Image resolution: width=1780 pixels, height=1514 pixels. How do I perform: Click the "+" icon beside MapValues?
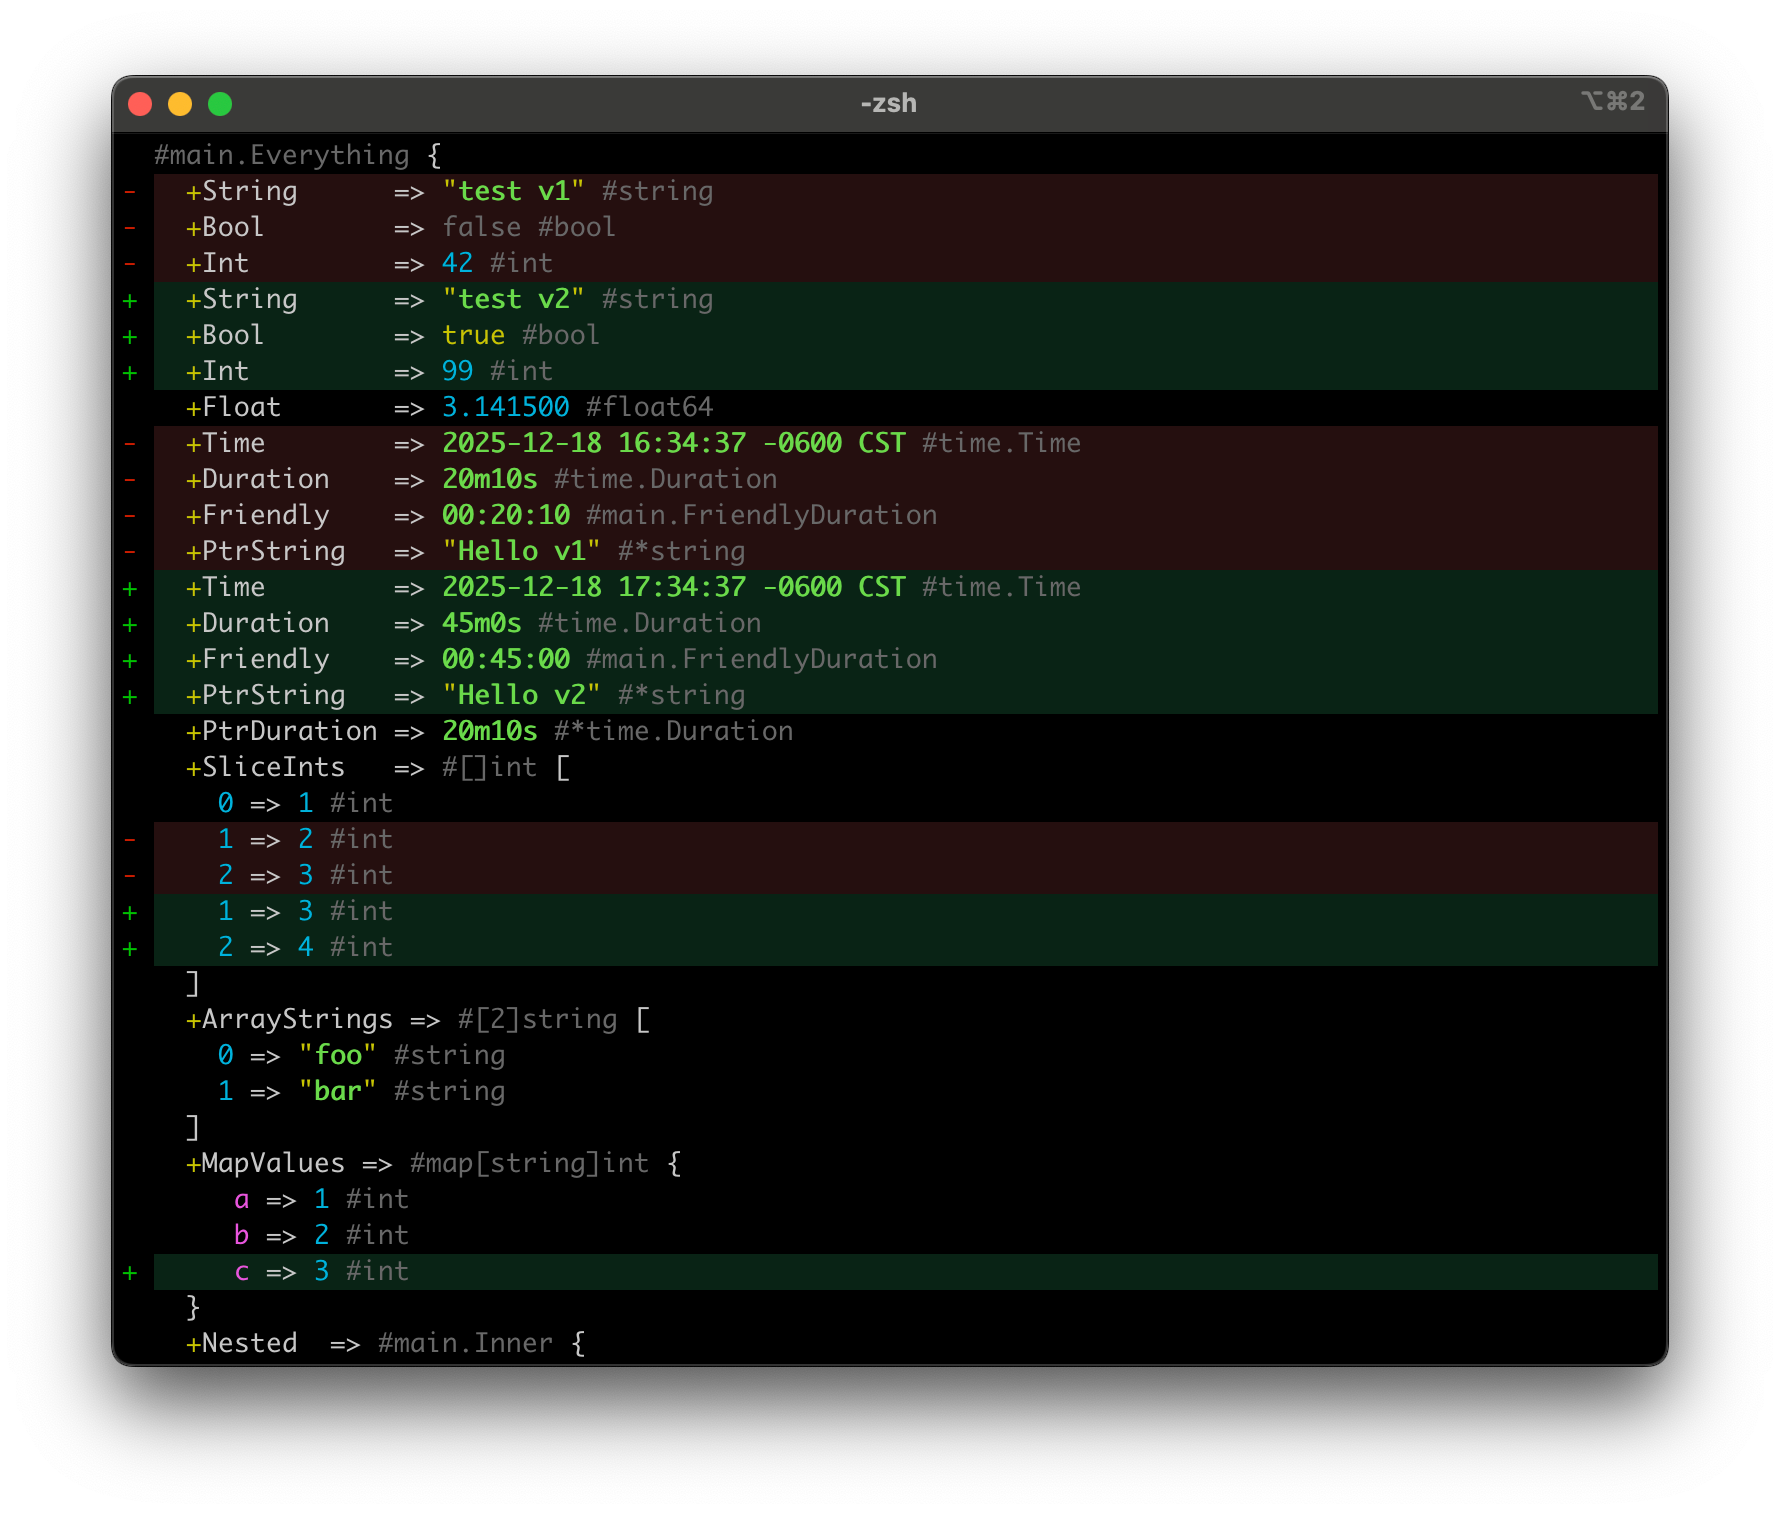click(x=193, y=1163)
